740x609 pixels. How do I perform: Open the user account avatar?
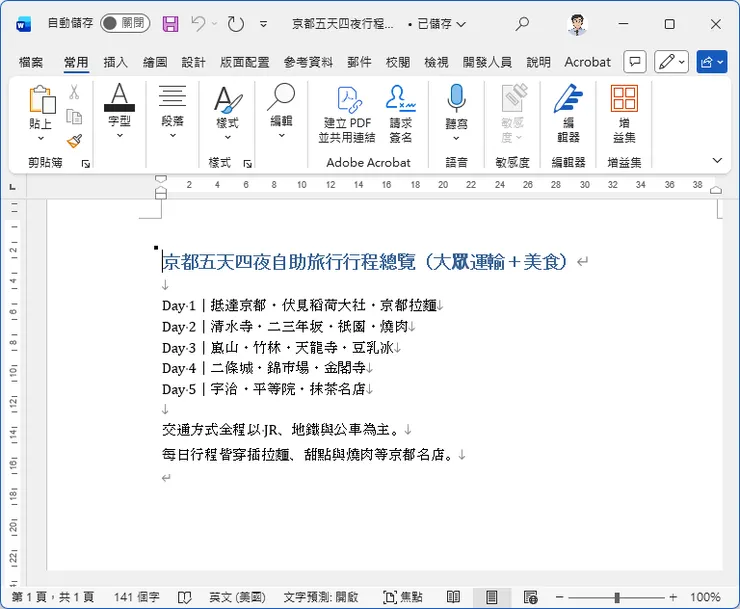coord(576,24)
